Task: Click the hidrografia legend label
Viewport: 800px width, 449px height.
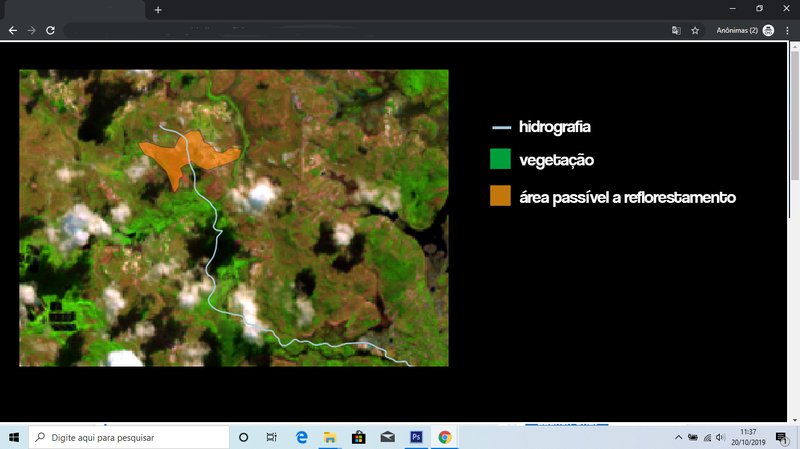Action: [554, 127]
